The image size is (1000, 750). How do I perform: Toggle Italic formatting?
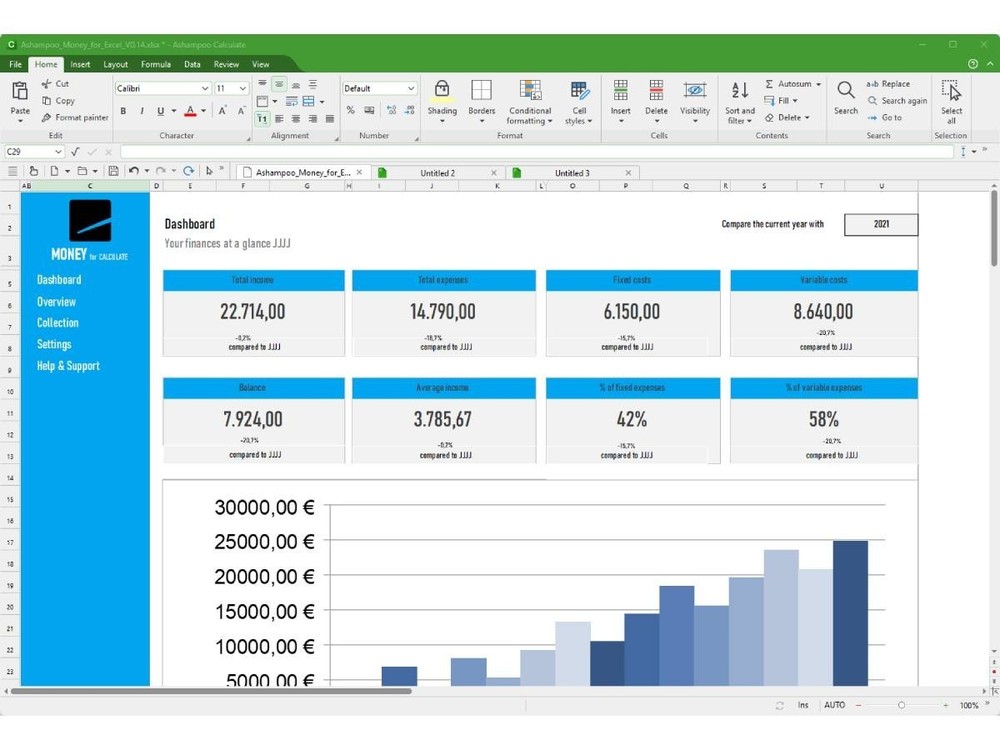tap(142, 111)
